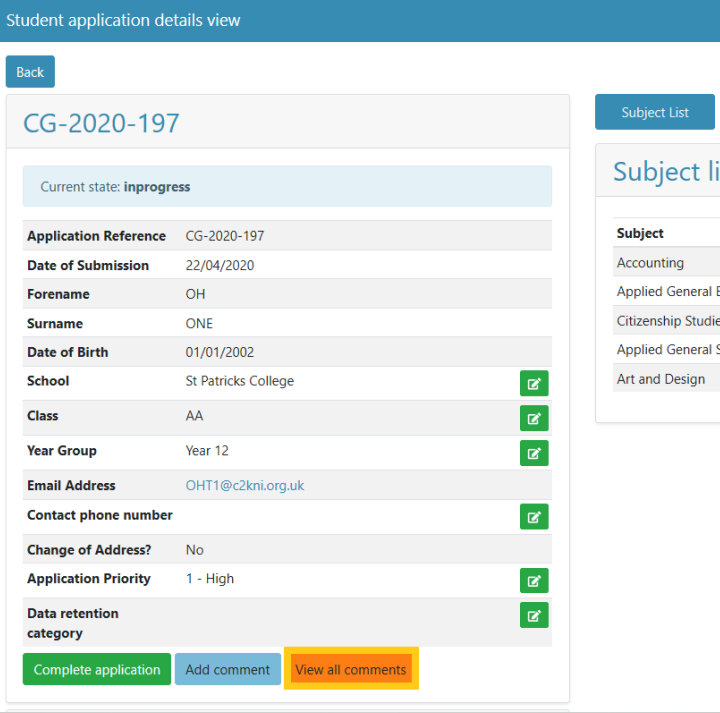
Task: Edit the School field
Action: pos(534,383)
